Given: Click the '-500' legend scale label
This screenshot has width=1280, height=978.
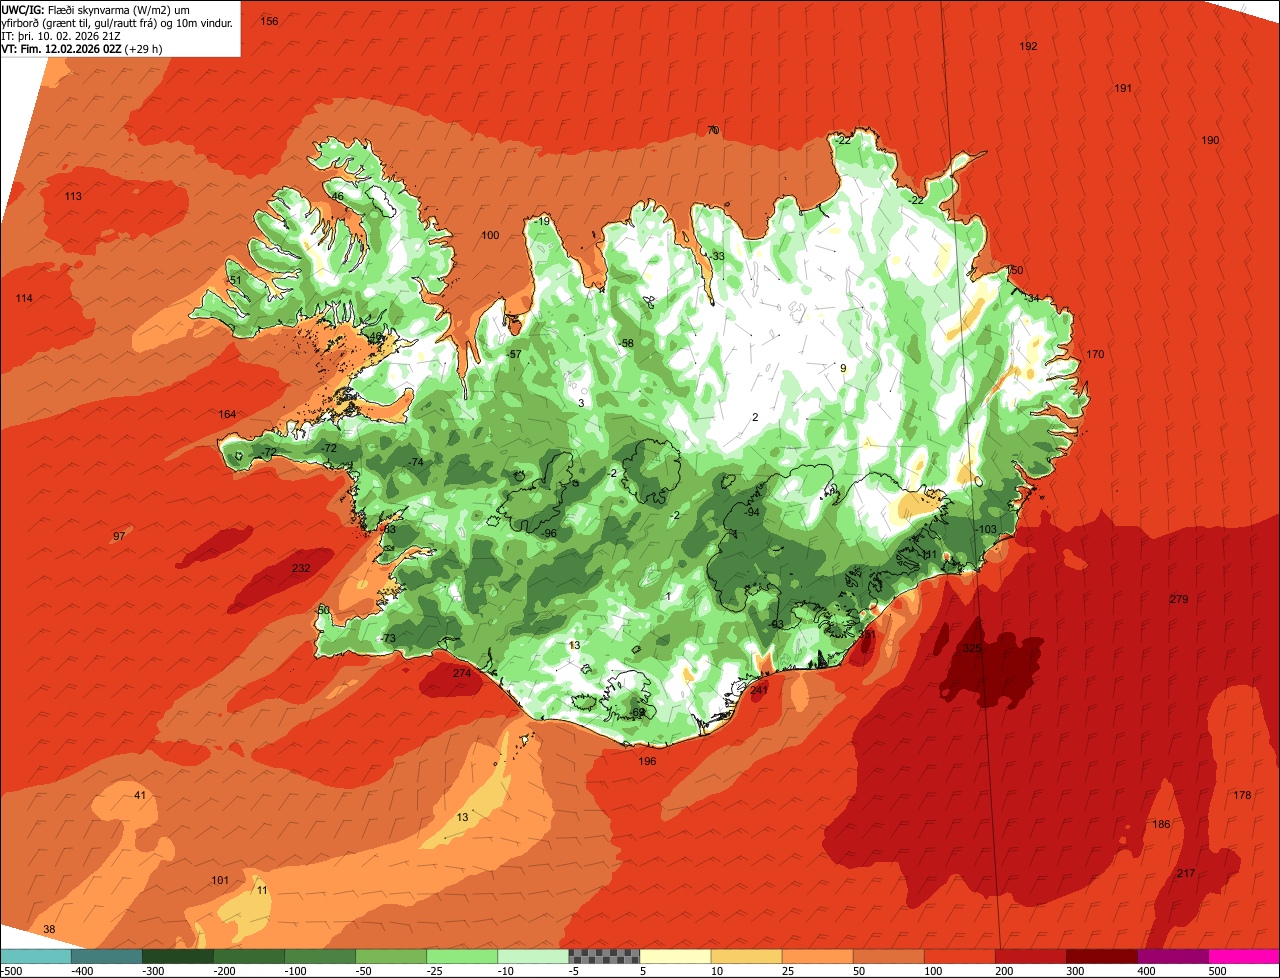Looking at the screenshot, I should tap(11, 970).
